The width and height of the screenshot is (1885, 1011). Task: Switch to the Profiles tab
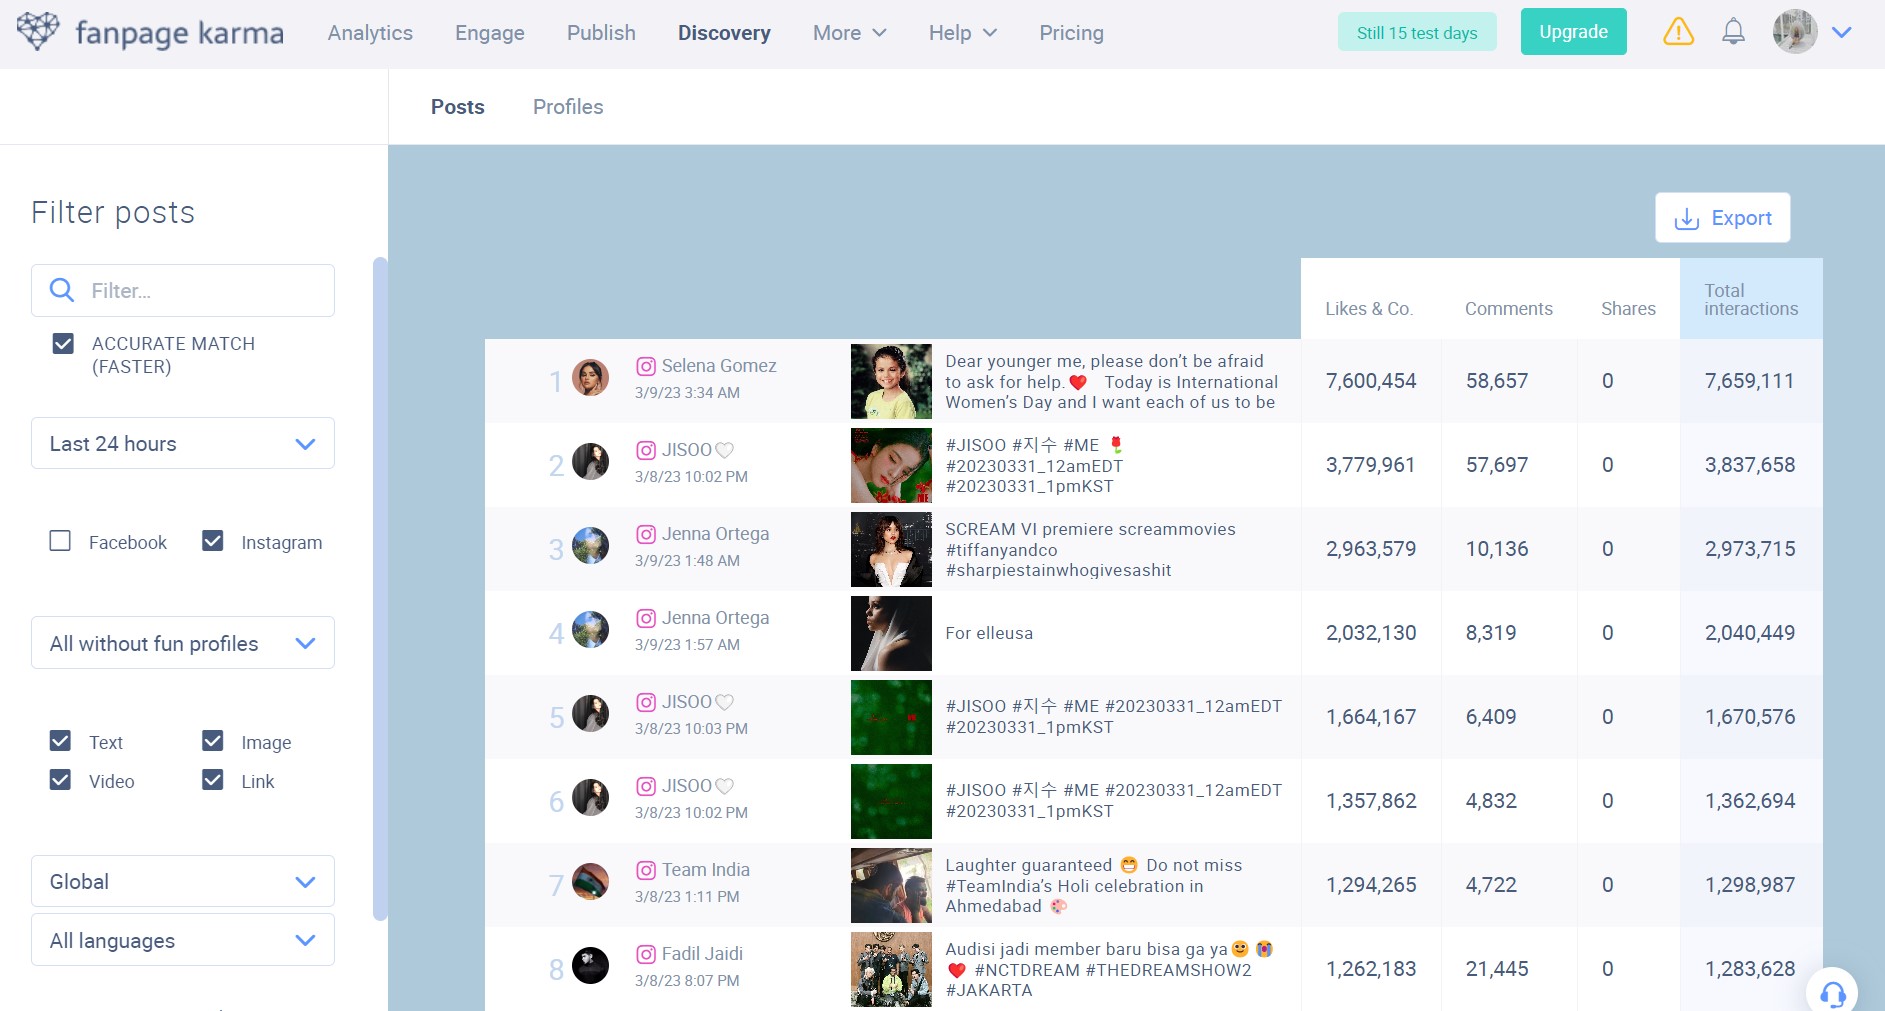coord(568,107)
